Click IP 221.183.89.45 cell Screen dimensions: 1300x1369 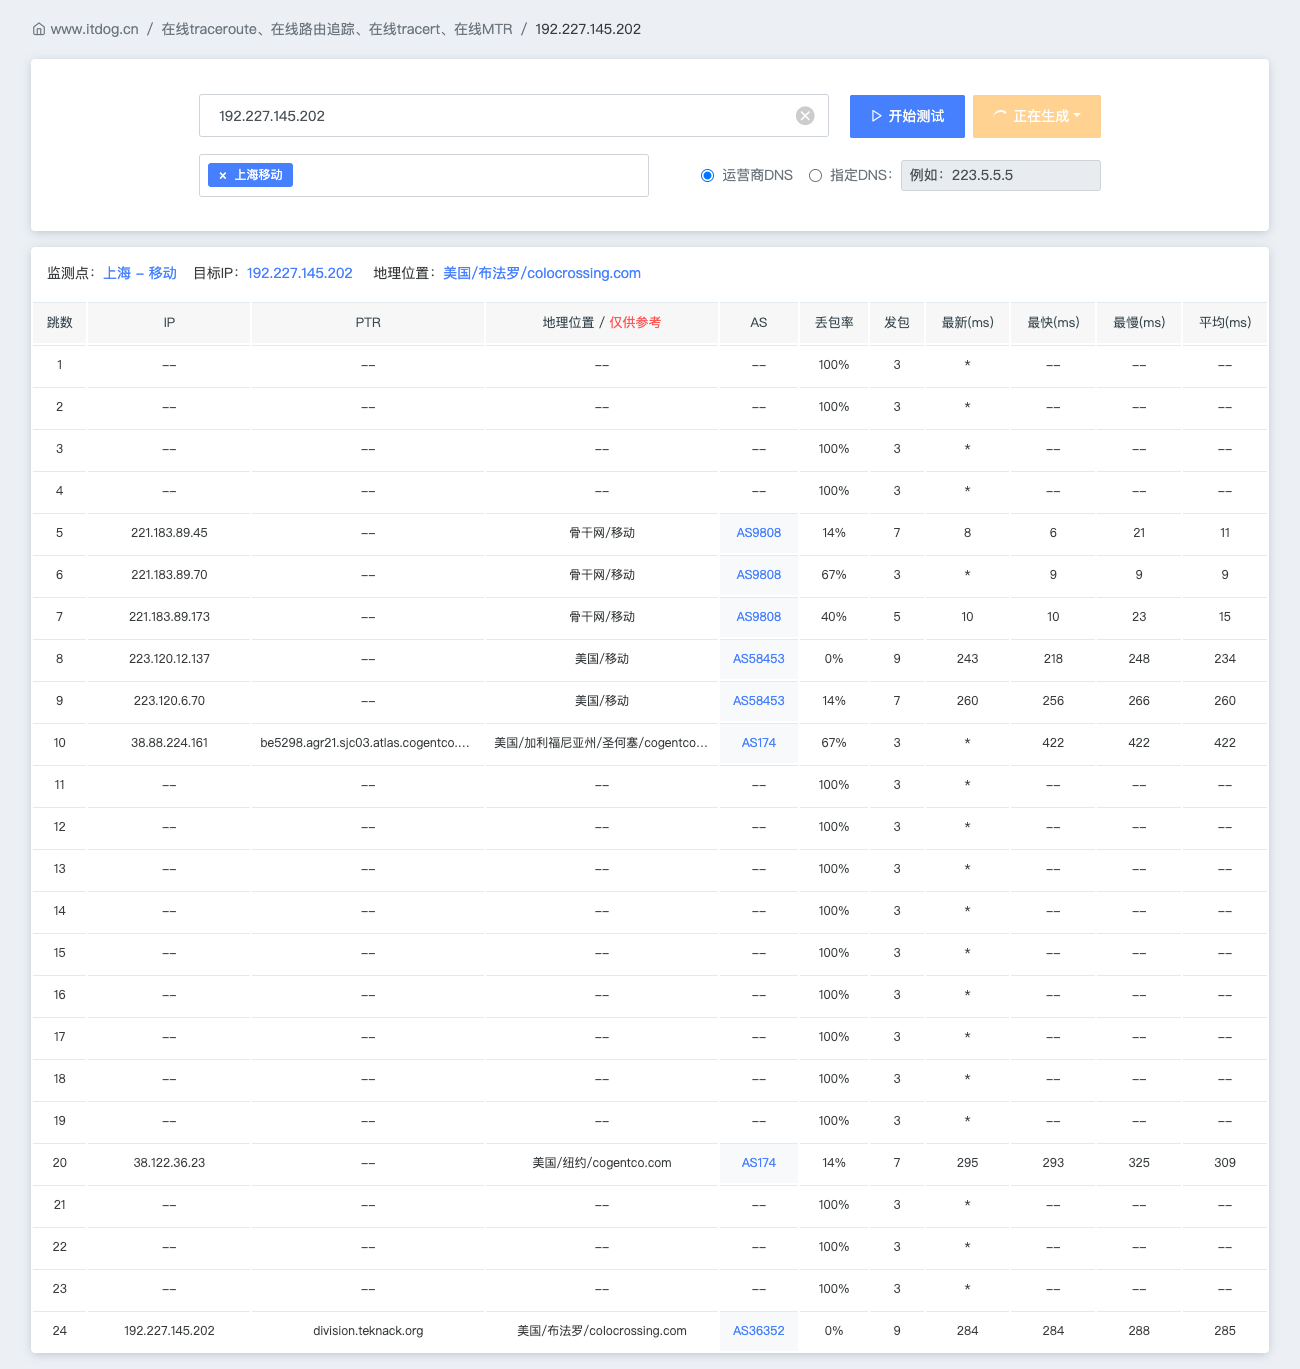click(169, 533)
